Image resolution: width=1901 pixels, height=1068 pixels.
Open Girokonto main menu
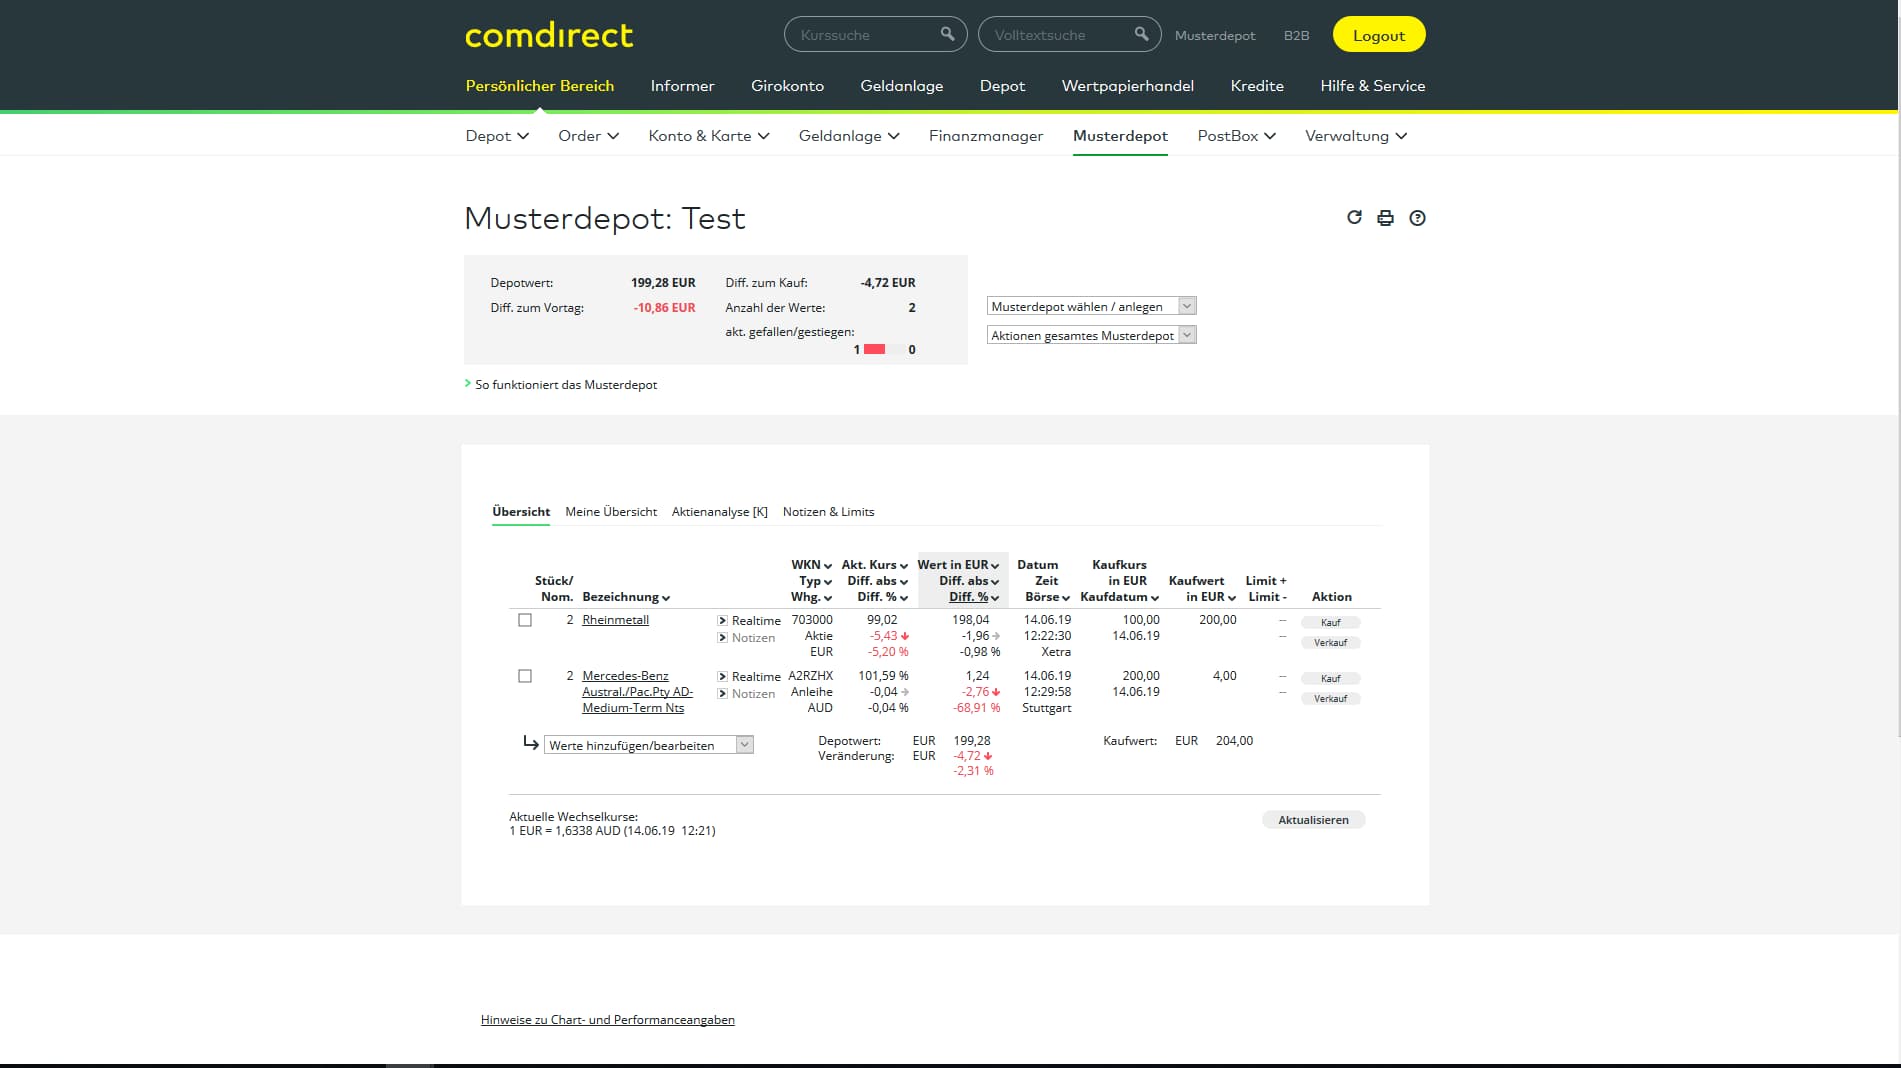[x=787, y=86]
